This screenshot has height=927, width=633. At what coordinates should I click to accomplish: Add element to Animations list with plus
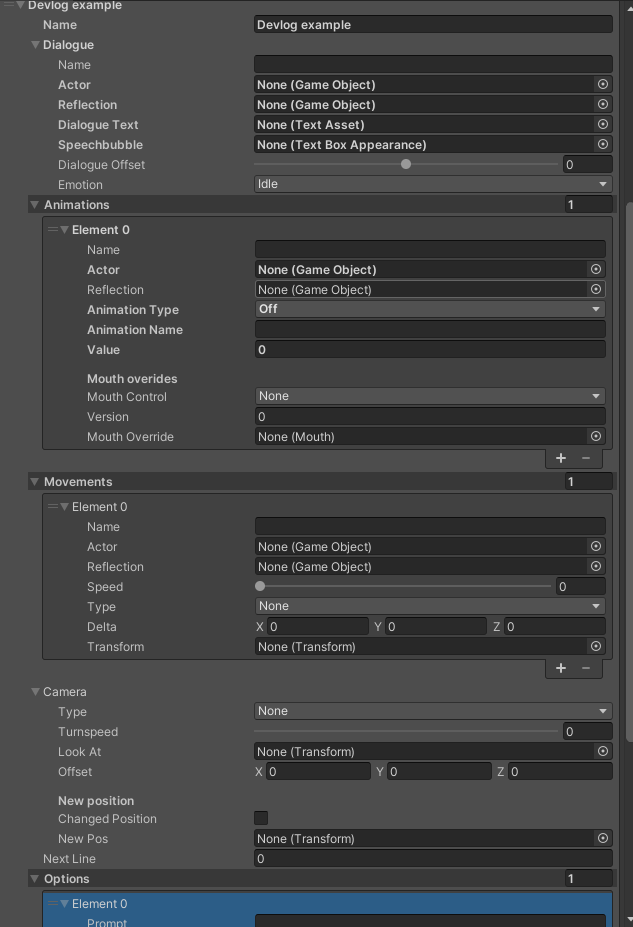[x=561, y=458]
